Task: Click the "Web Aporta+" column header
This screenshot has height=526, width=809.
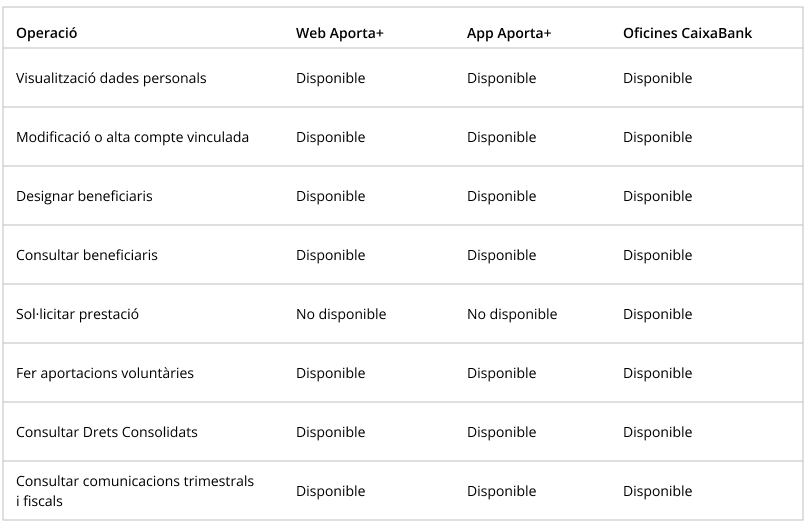Action: coord(340,33)
